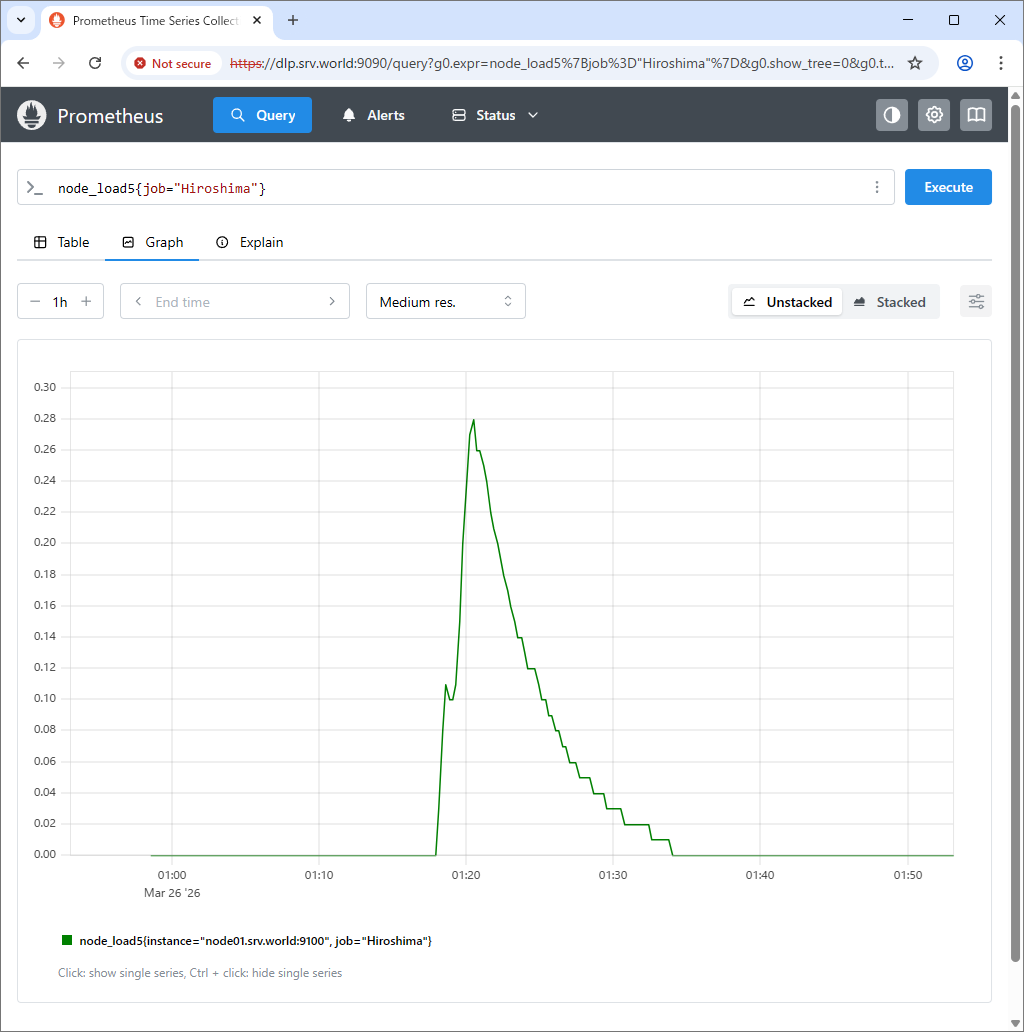The width and height of the screenshot is (1024, 1032).
Task: Click the End time input field
Action: coord(235,302)
